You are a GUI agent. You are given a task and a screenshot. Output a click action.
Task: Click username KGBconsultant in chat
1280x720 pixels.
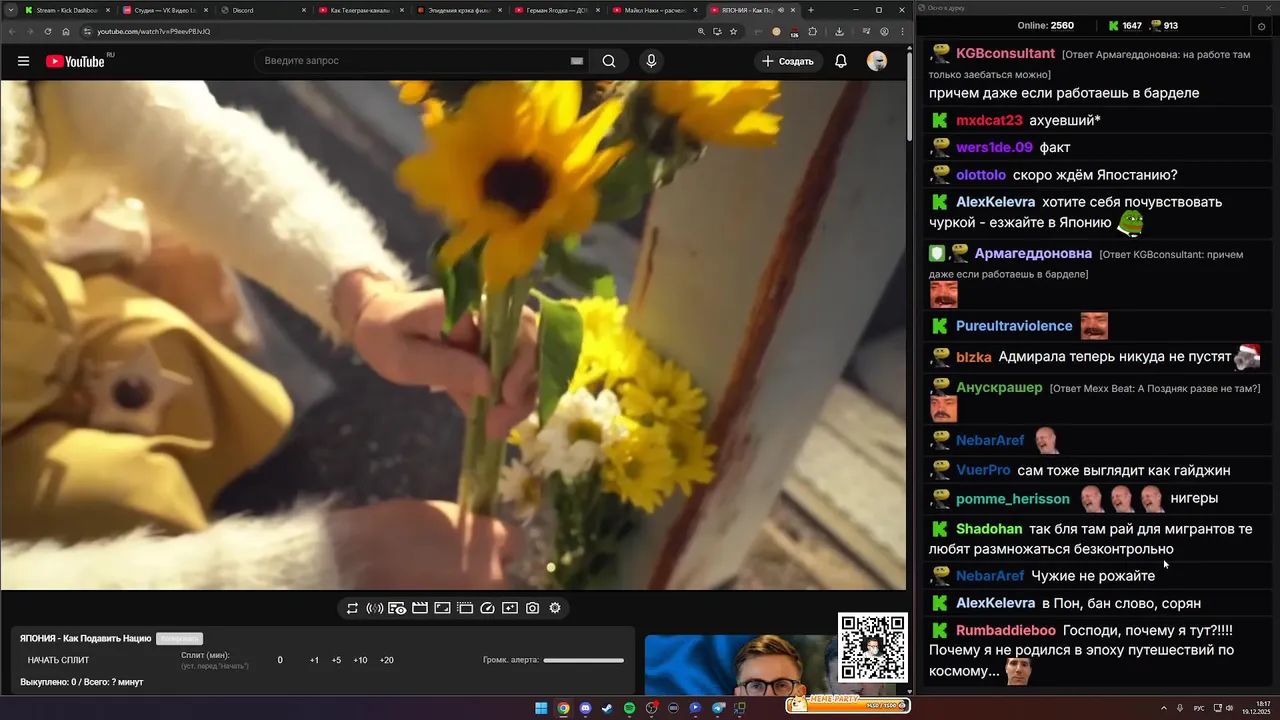tap(1005, 53)
